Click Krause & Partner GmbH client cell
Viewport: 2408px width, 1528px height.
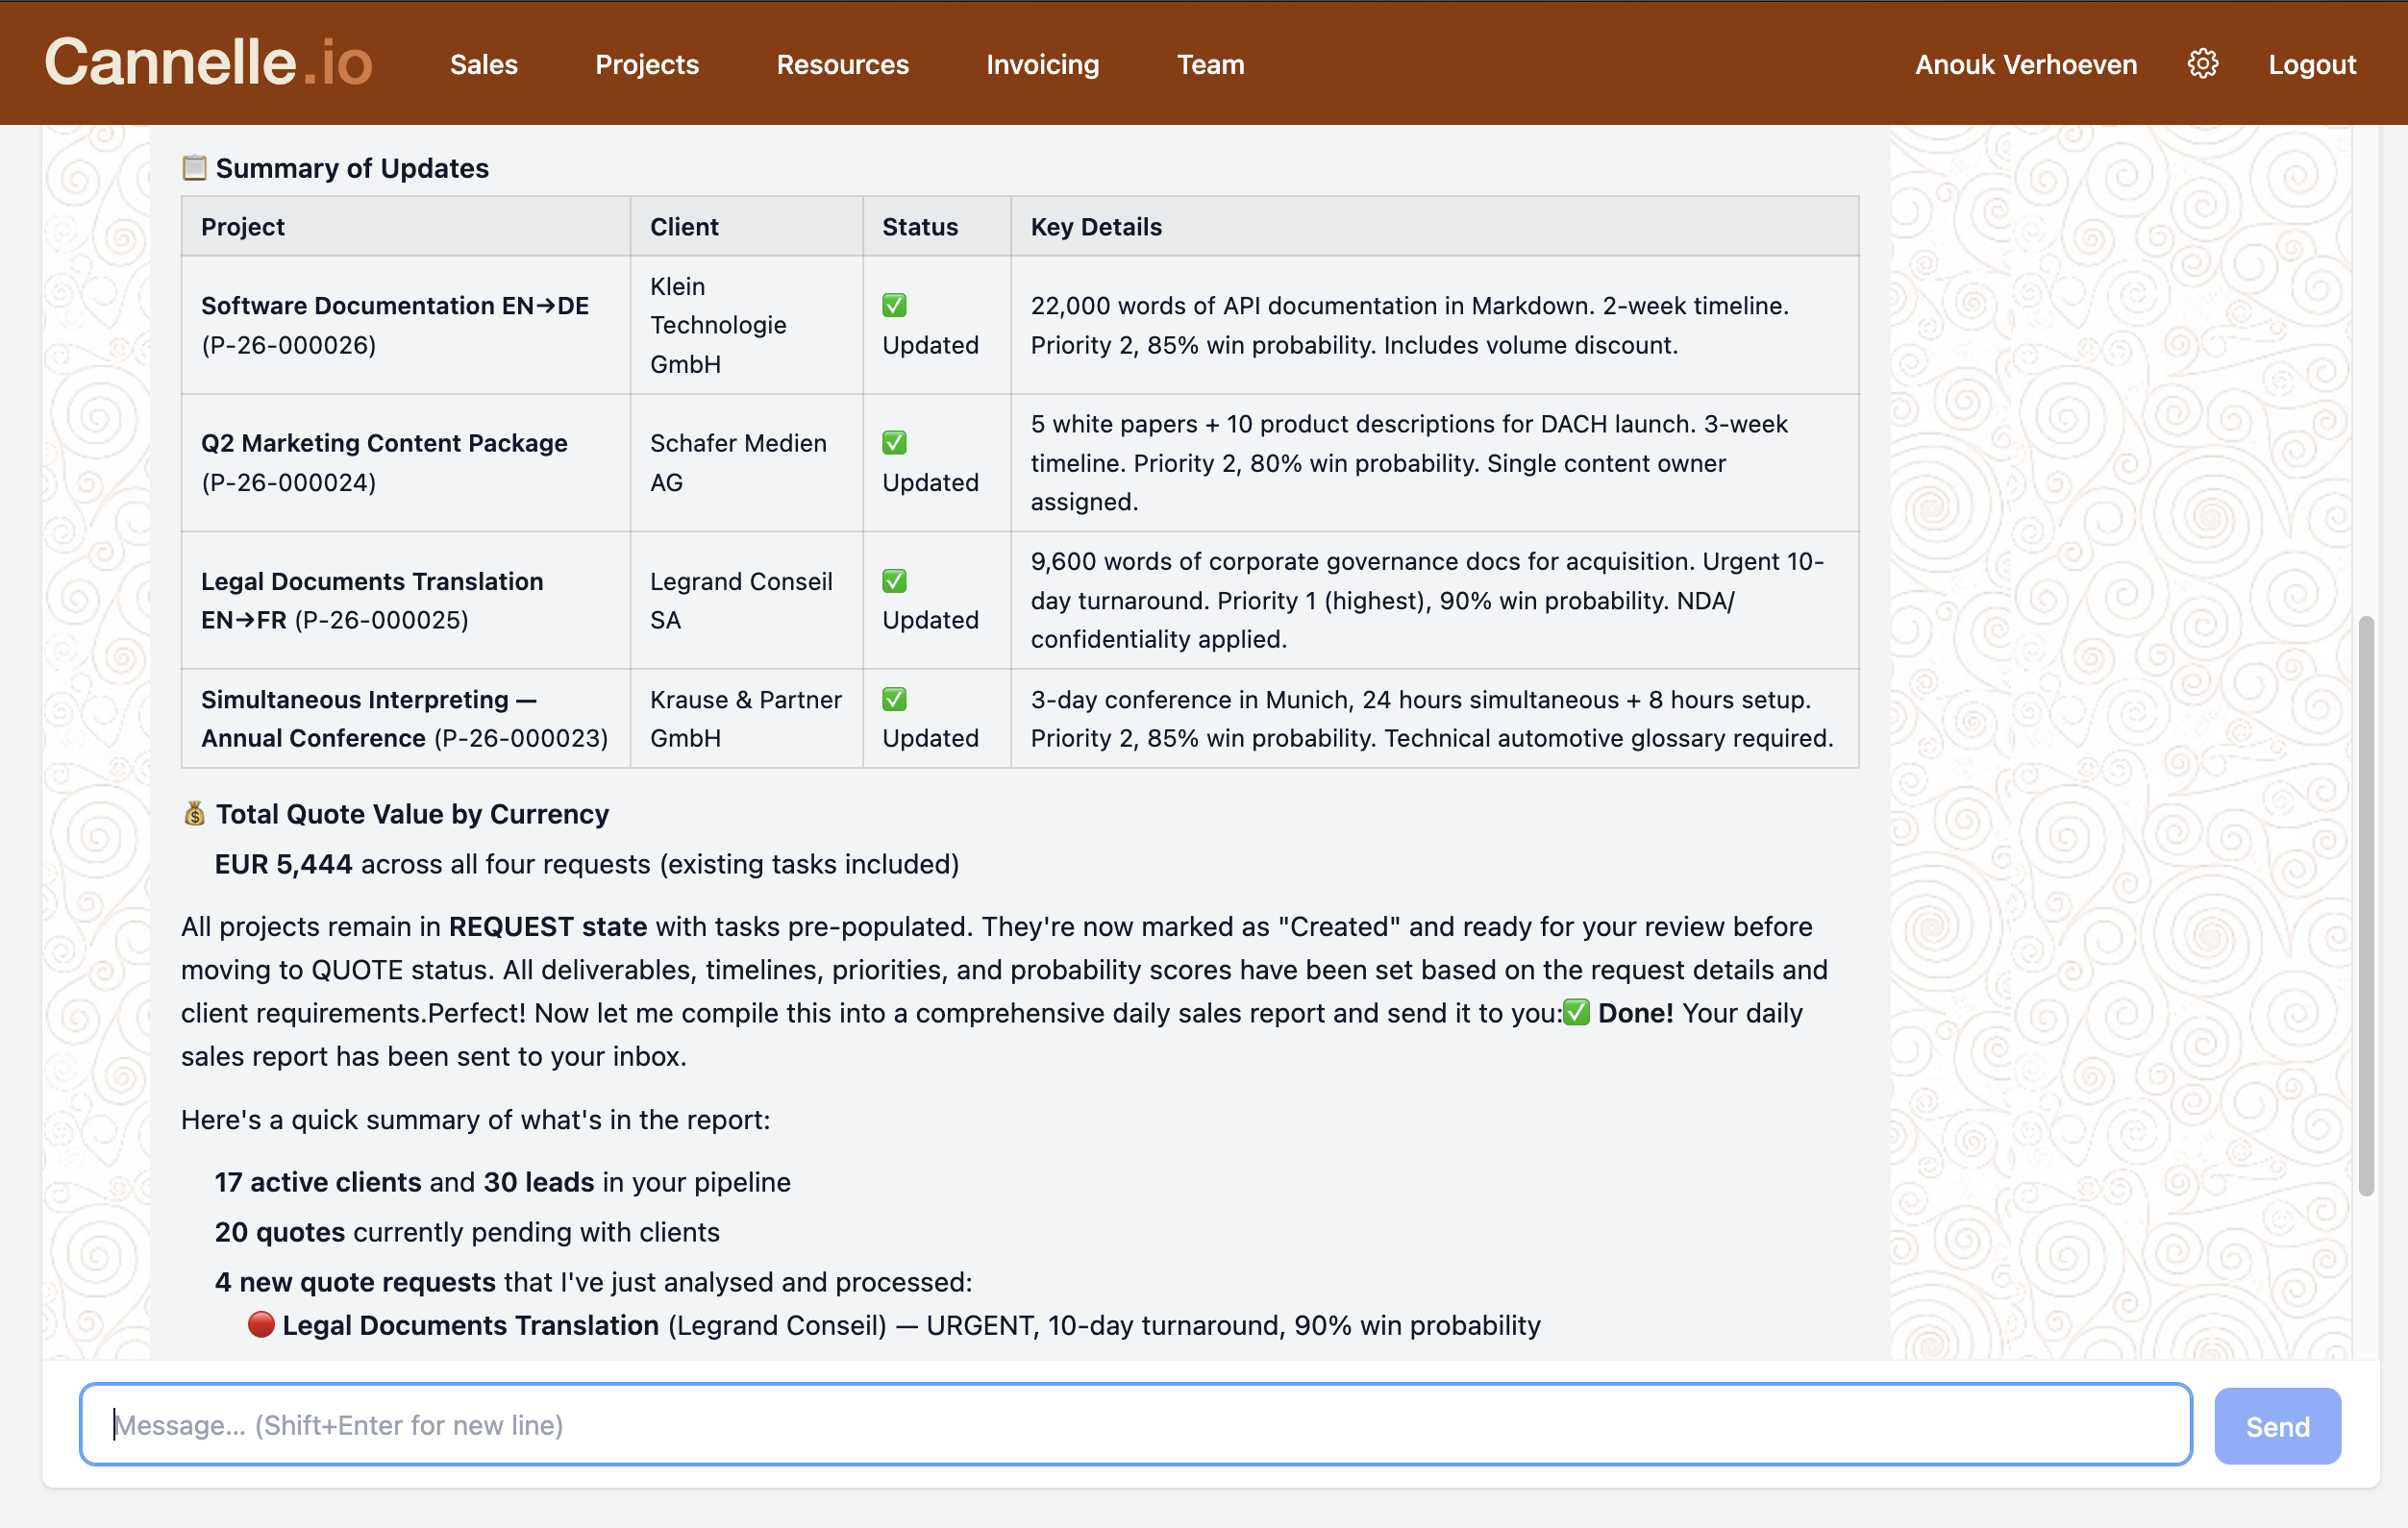tap(747, 719)
